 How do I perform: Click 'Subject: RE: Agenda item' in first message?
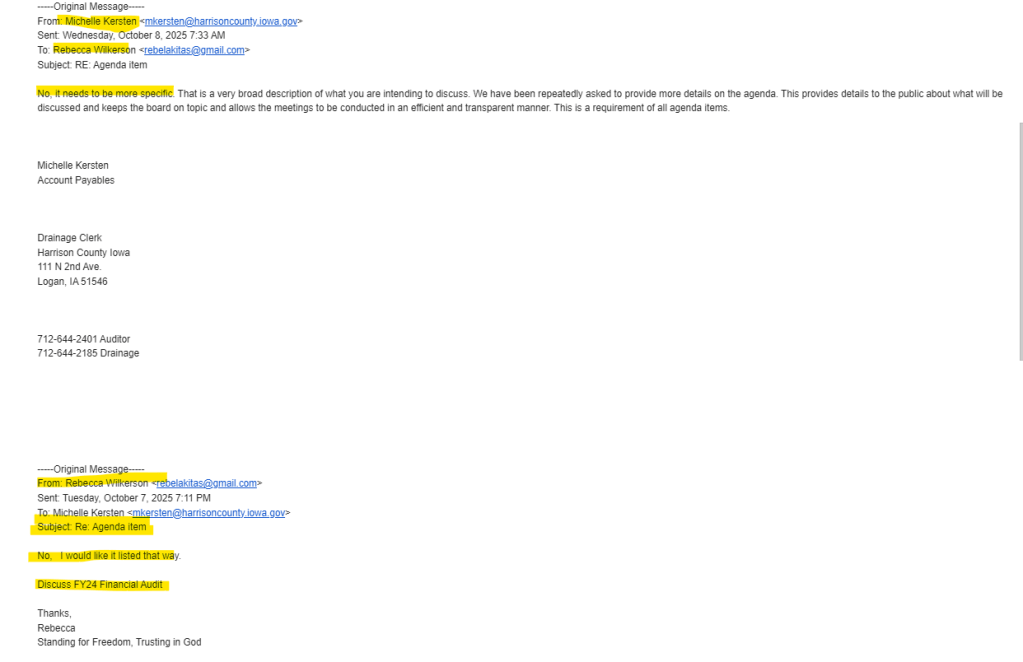92,65
